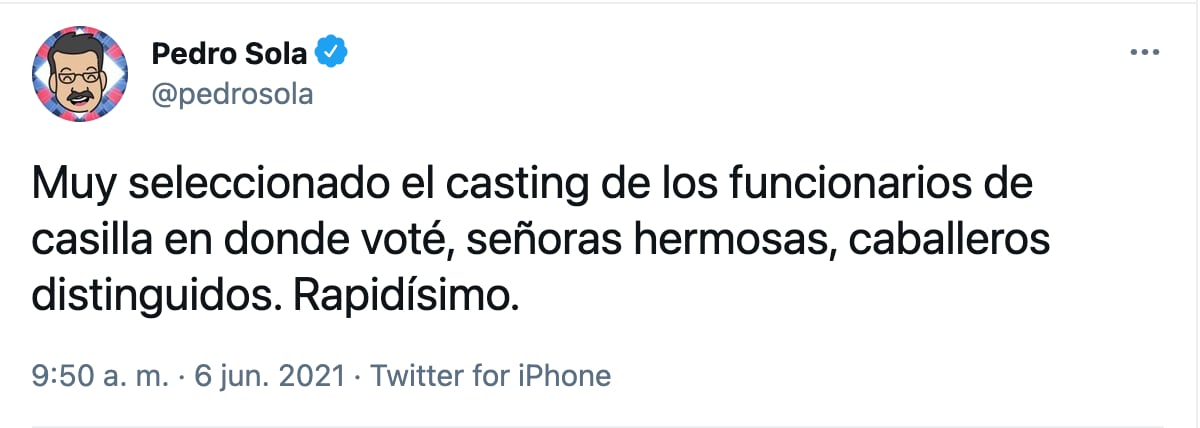The height and width of the screenshot is (428, 1200).
Task: Open the Twitter for iPhone source link
Action: click(491, 376)
